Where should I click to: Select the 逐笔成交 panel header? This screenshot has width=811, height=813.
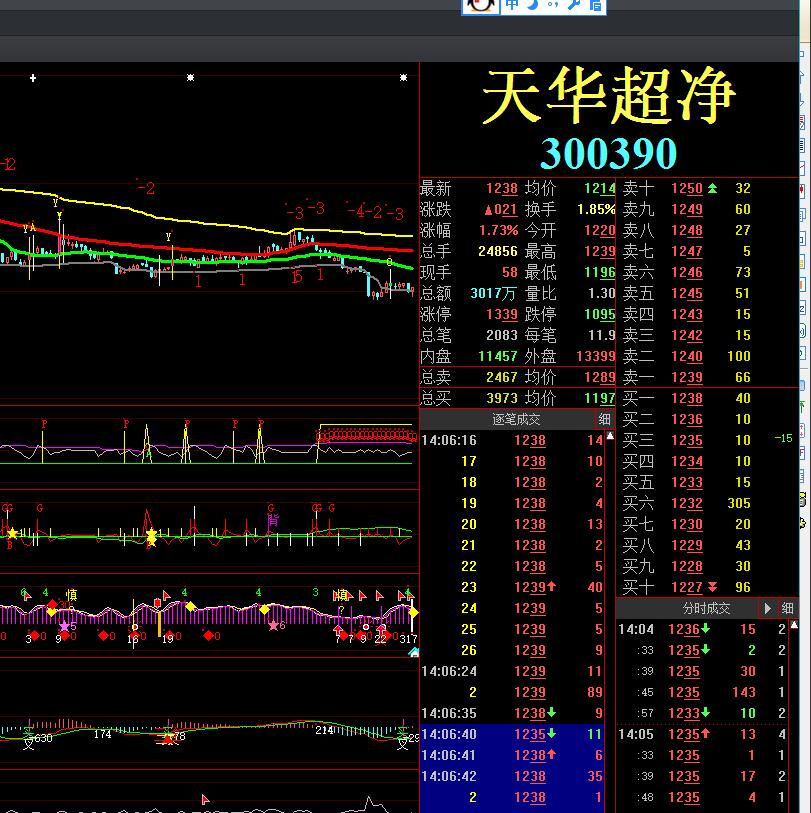click(x=516, y=419)
